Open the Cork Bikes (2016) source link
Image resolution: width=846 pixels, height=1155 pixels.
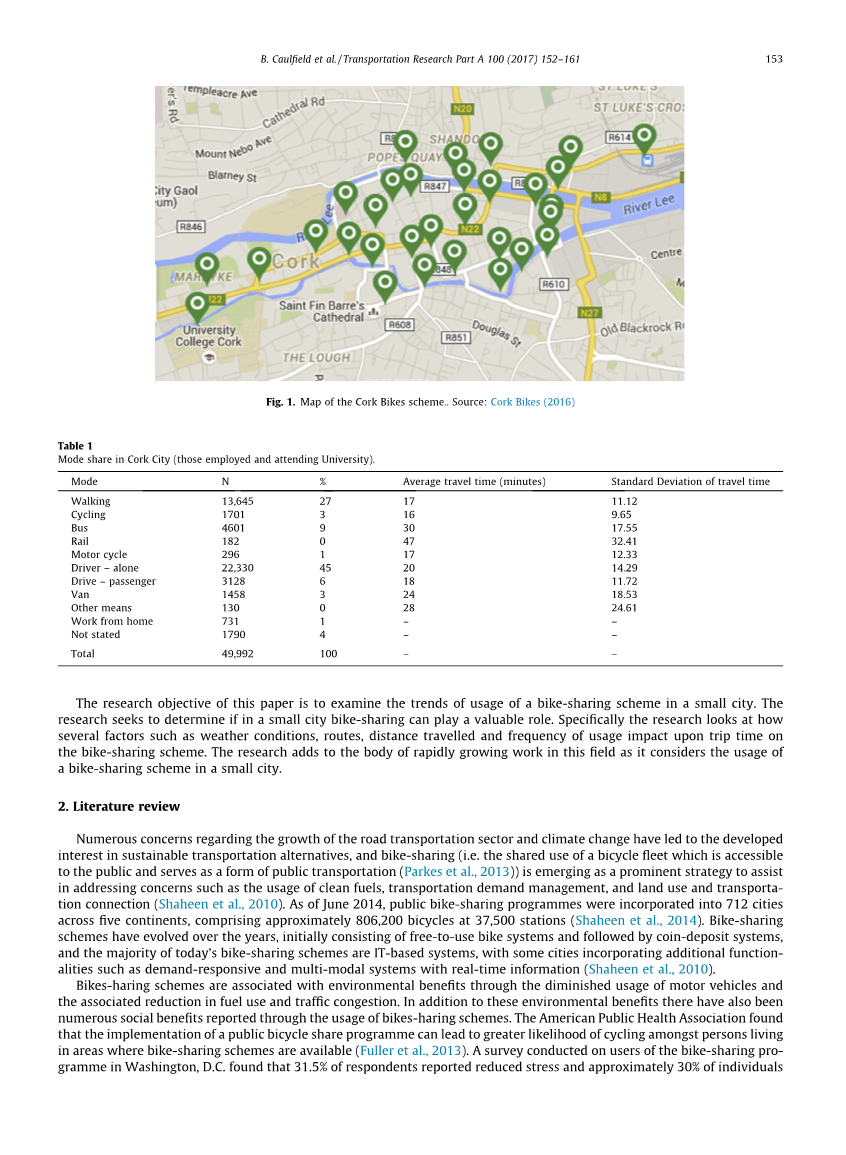click(x=532, y=402)
